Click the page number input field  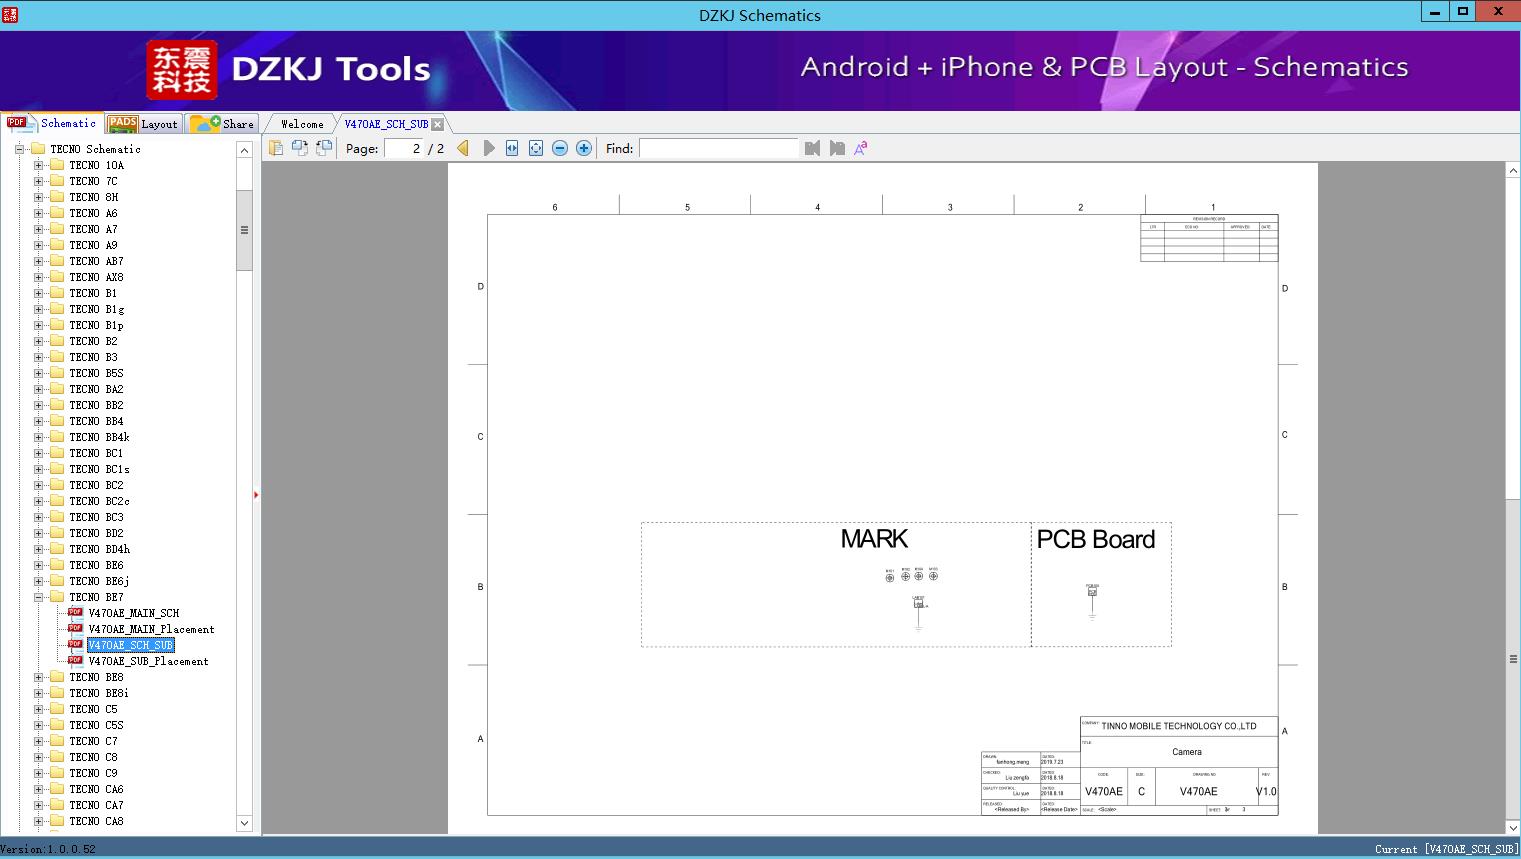tap(404, 148)
